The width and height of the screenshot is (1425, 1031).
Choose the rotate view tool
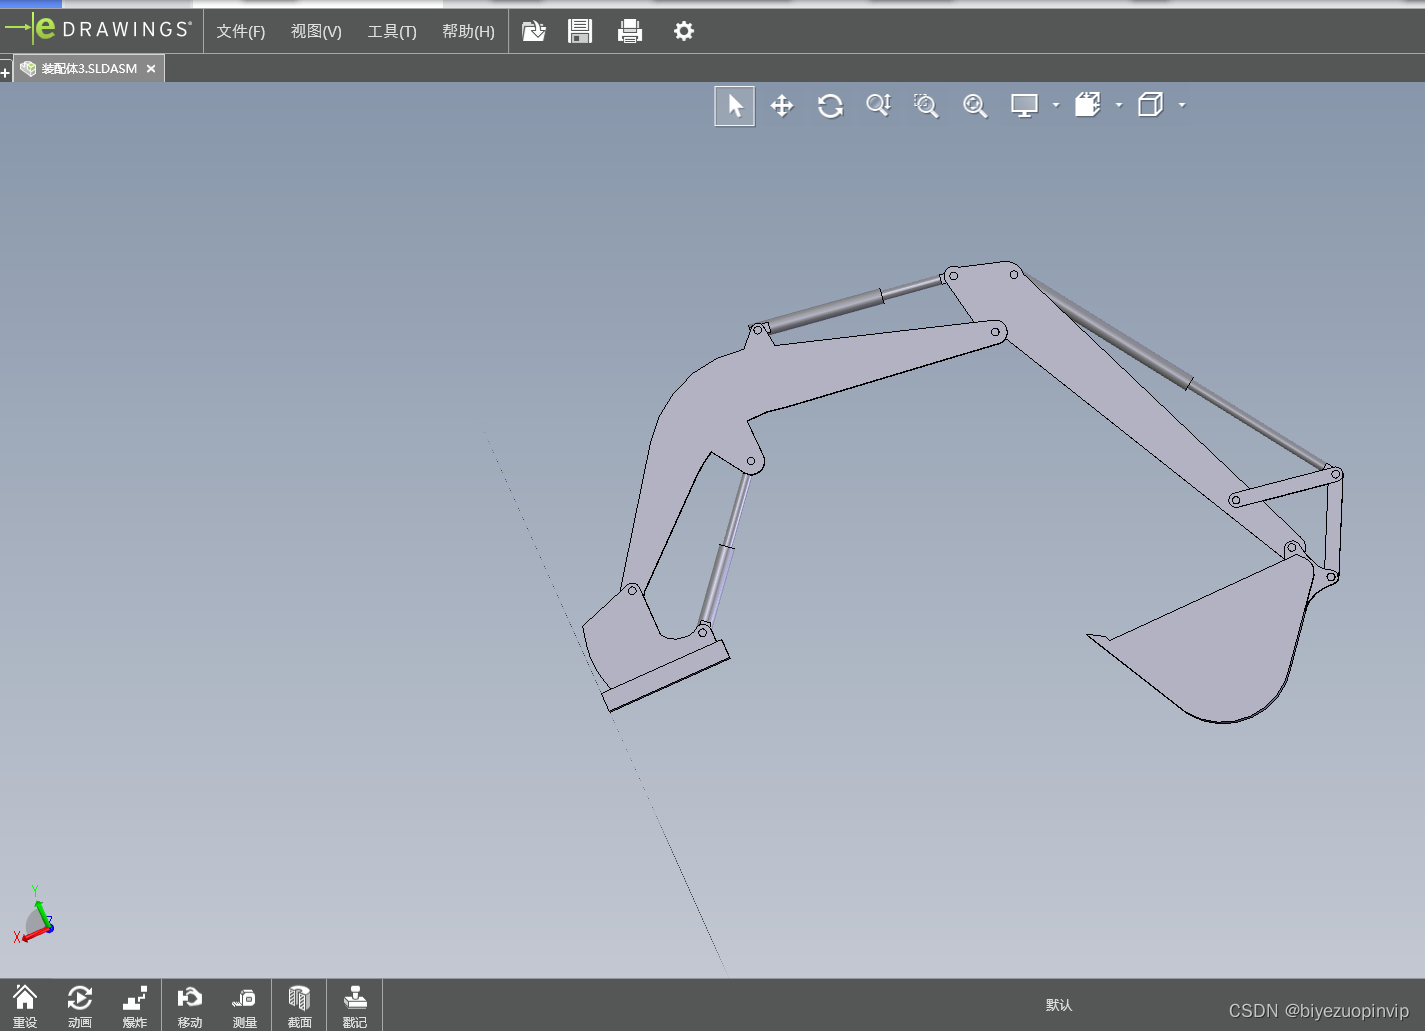click(x=830, y=106)
